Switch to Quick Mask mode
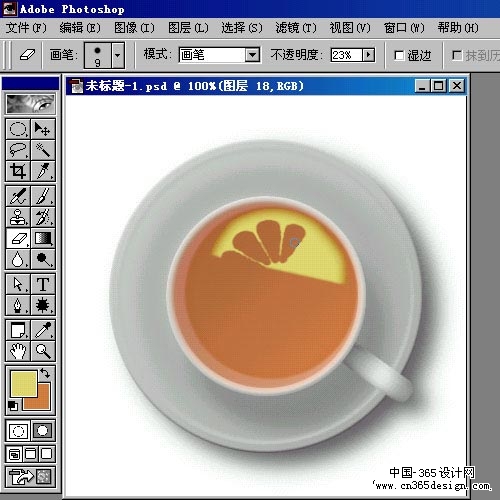Viewport: 500px width, 500px height. [x=43, y=431]
